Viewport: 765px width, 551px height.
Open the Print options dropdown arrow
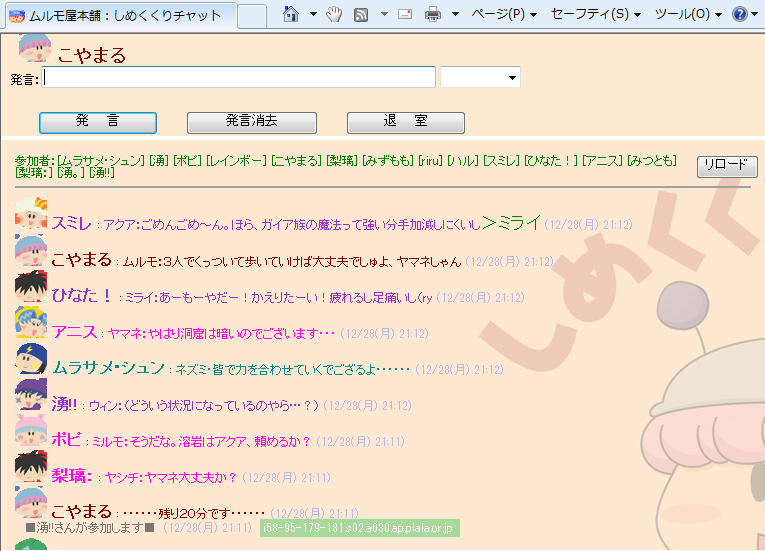[x=455, y=14]
